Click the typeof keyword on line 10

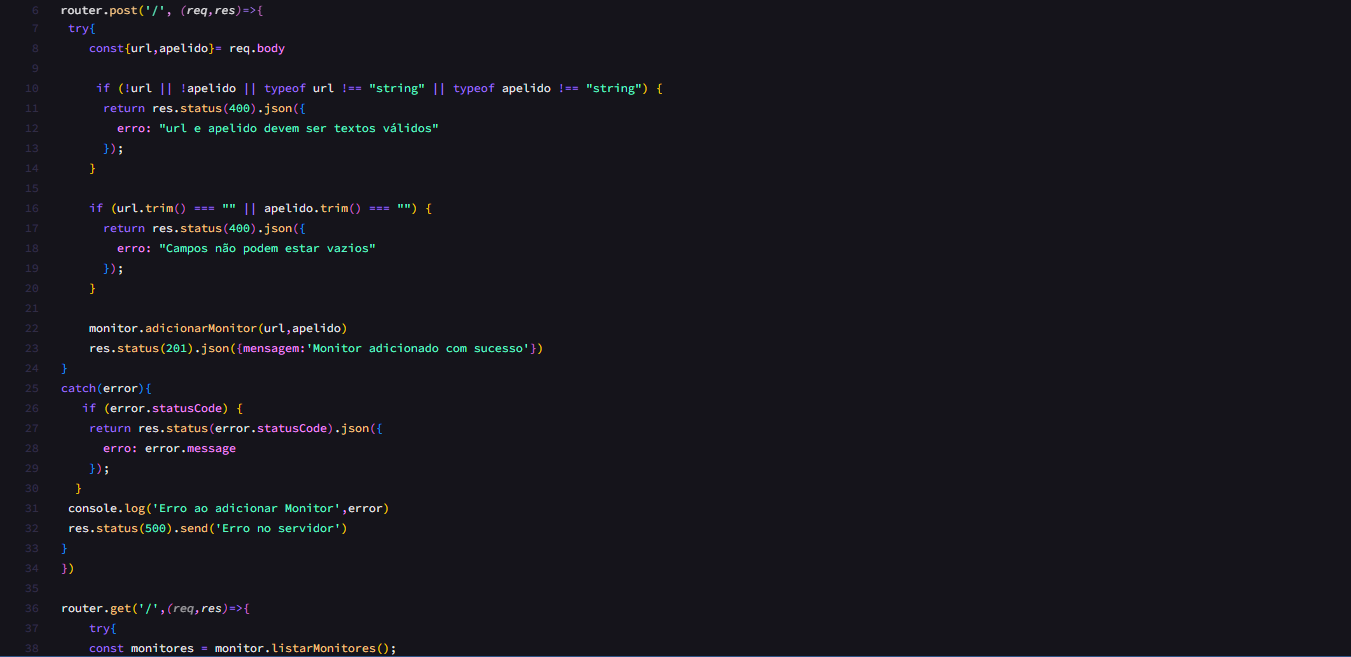[x=284, y=88]
